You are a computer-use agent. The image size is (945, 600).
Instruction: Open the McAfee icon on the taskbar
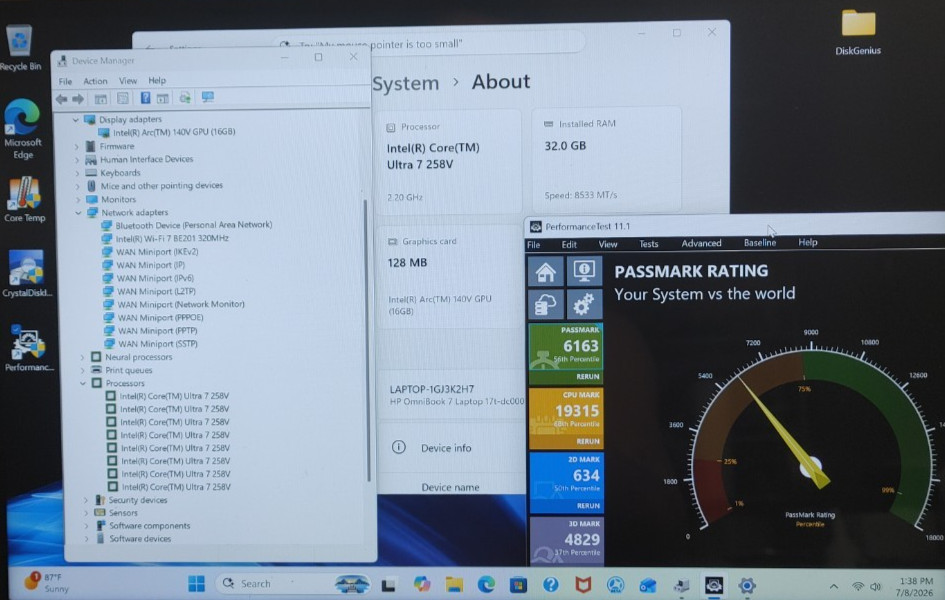(583, 584)
